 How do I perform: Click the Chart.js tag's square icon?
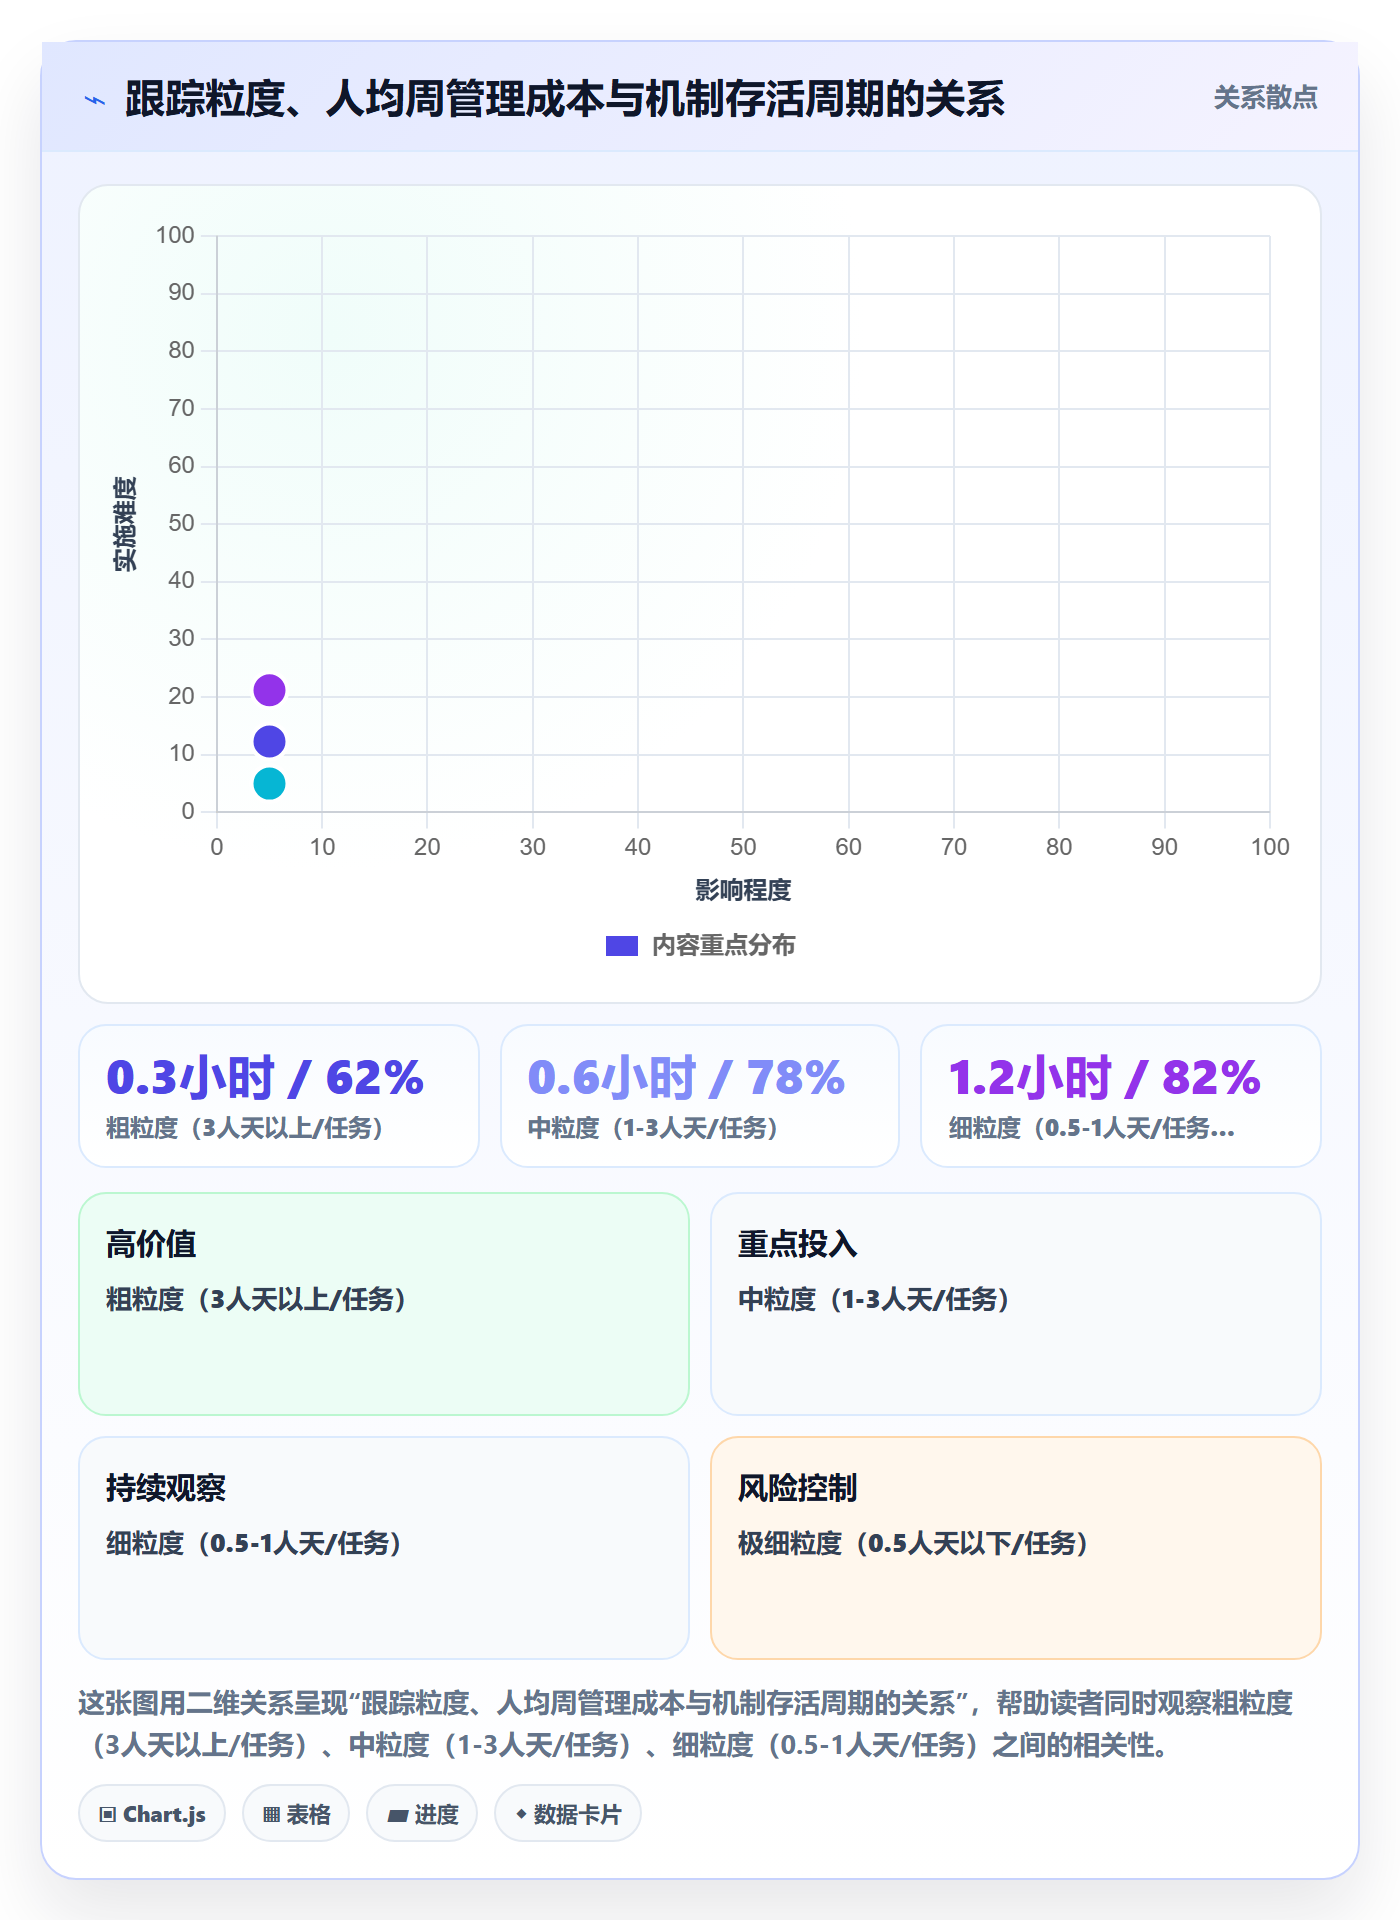coord(107,1814)
